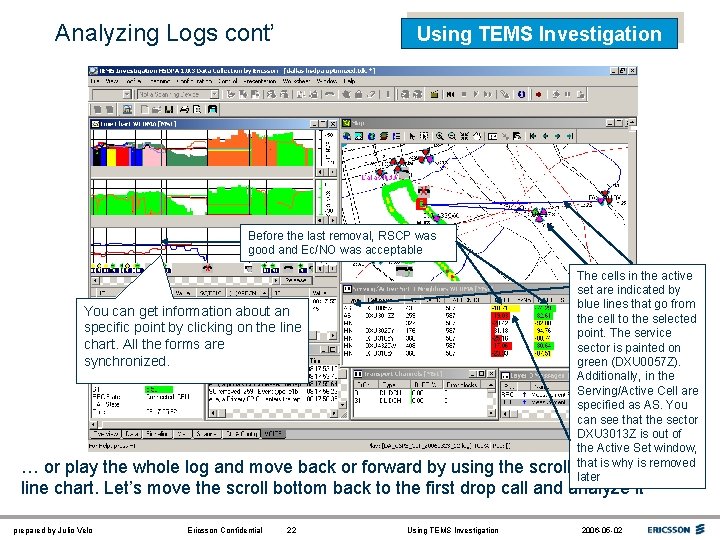Select the zoom in magnifier in Map toolbar
This screenshot has height=540, width=720.
(440, 136)
